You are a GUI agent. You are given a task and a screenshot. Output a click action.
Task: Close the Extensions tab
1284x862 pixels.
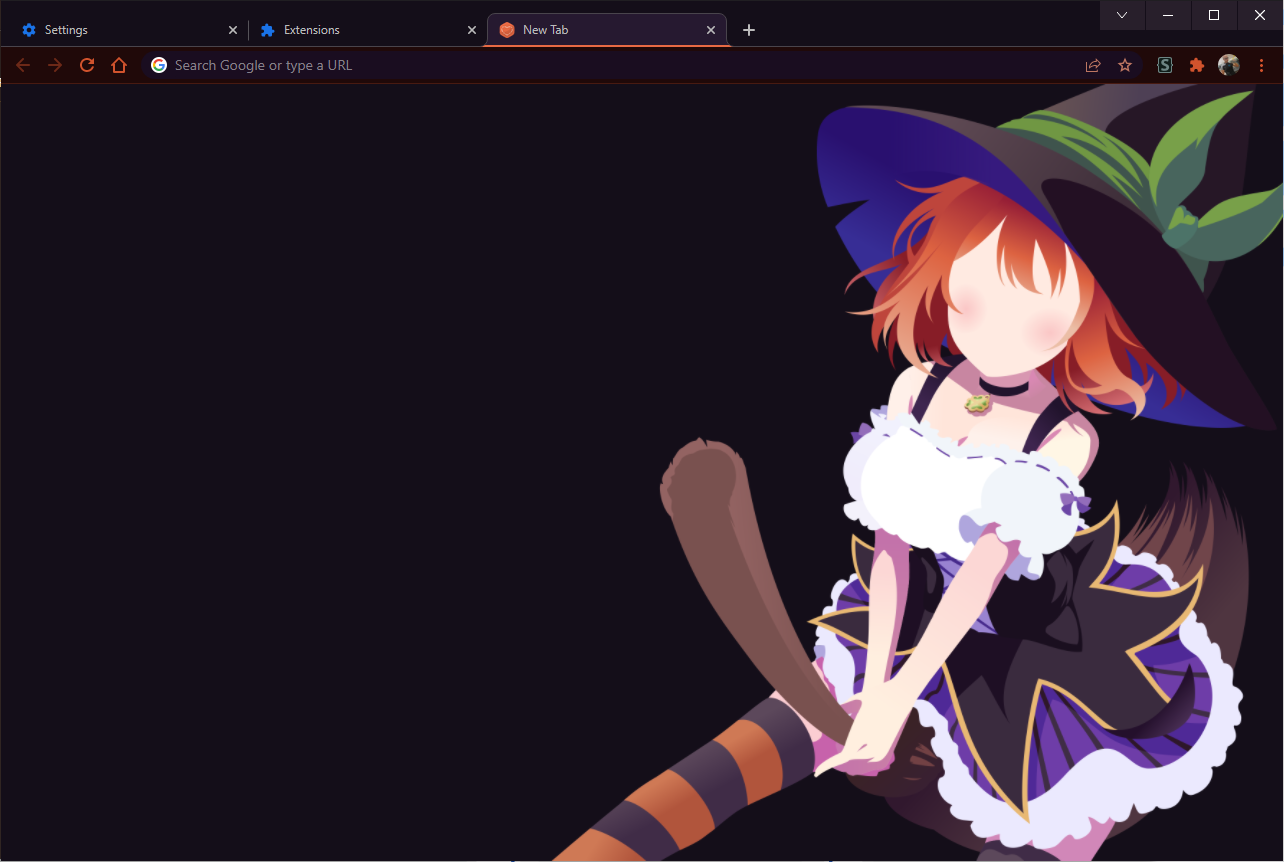[472, 30]
